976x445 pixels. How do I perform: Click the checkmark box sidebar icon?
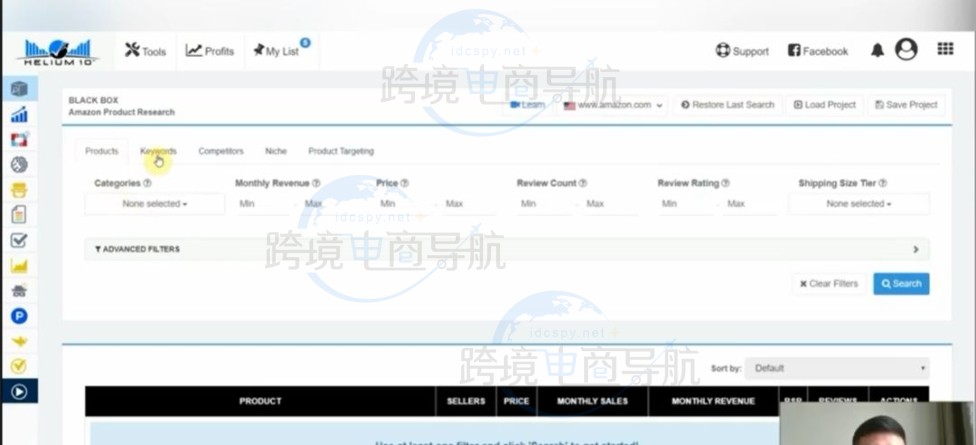click(19, 240)
